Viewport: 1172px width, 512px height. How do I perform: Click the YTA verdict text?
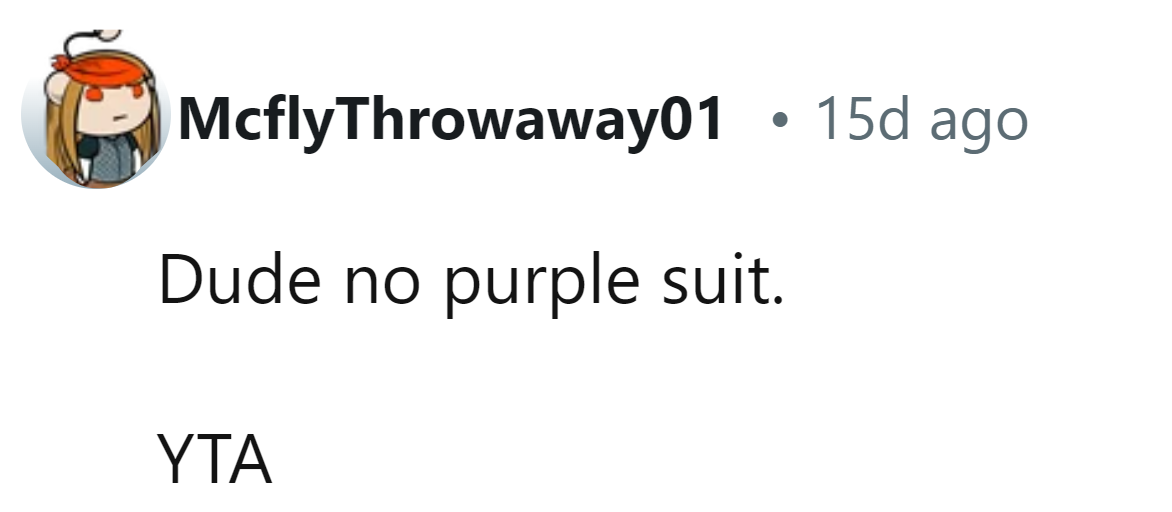tap(214, 459)
